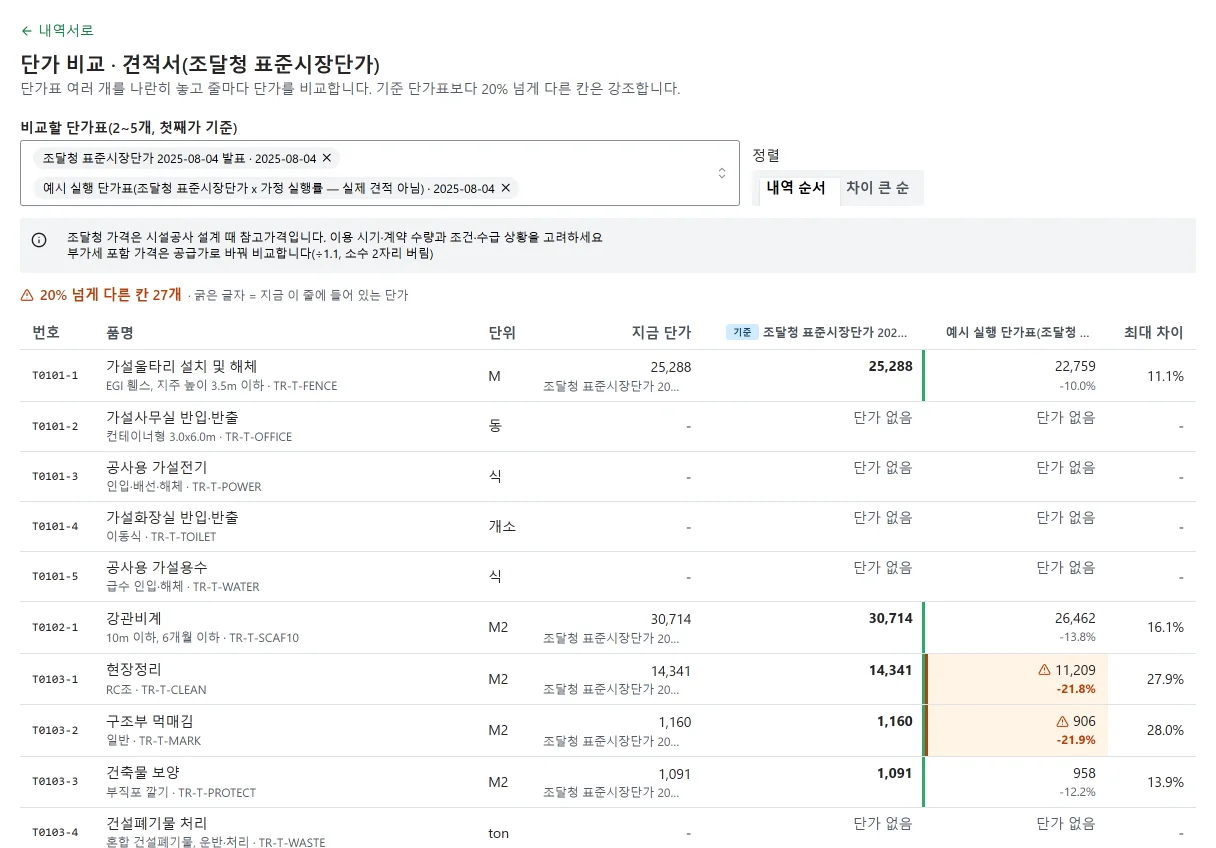Click warning icon next to 11,209

(1045, 670)
